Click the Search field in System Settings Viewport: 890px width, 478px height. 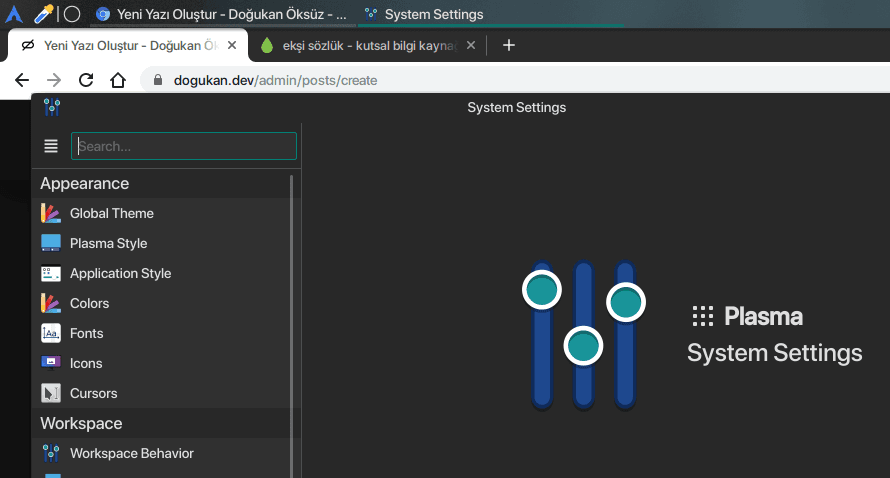184,146
